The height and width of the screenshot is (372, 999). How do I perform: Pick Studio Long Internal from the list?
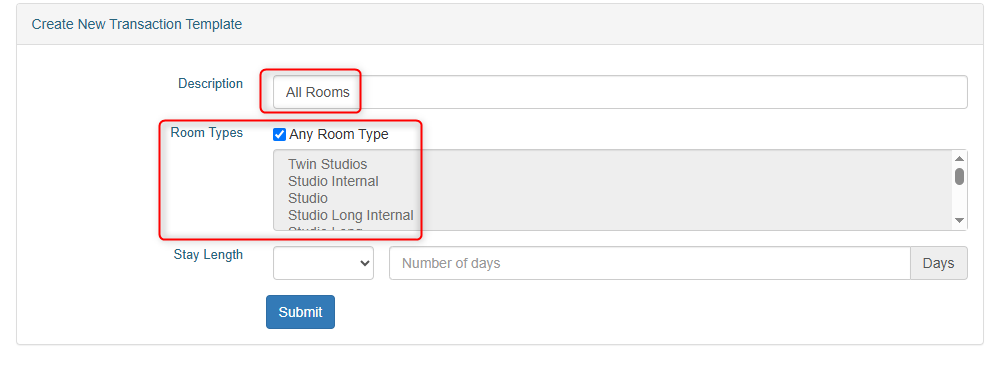point(350,215)
